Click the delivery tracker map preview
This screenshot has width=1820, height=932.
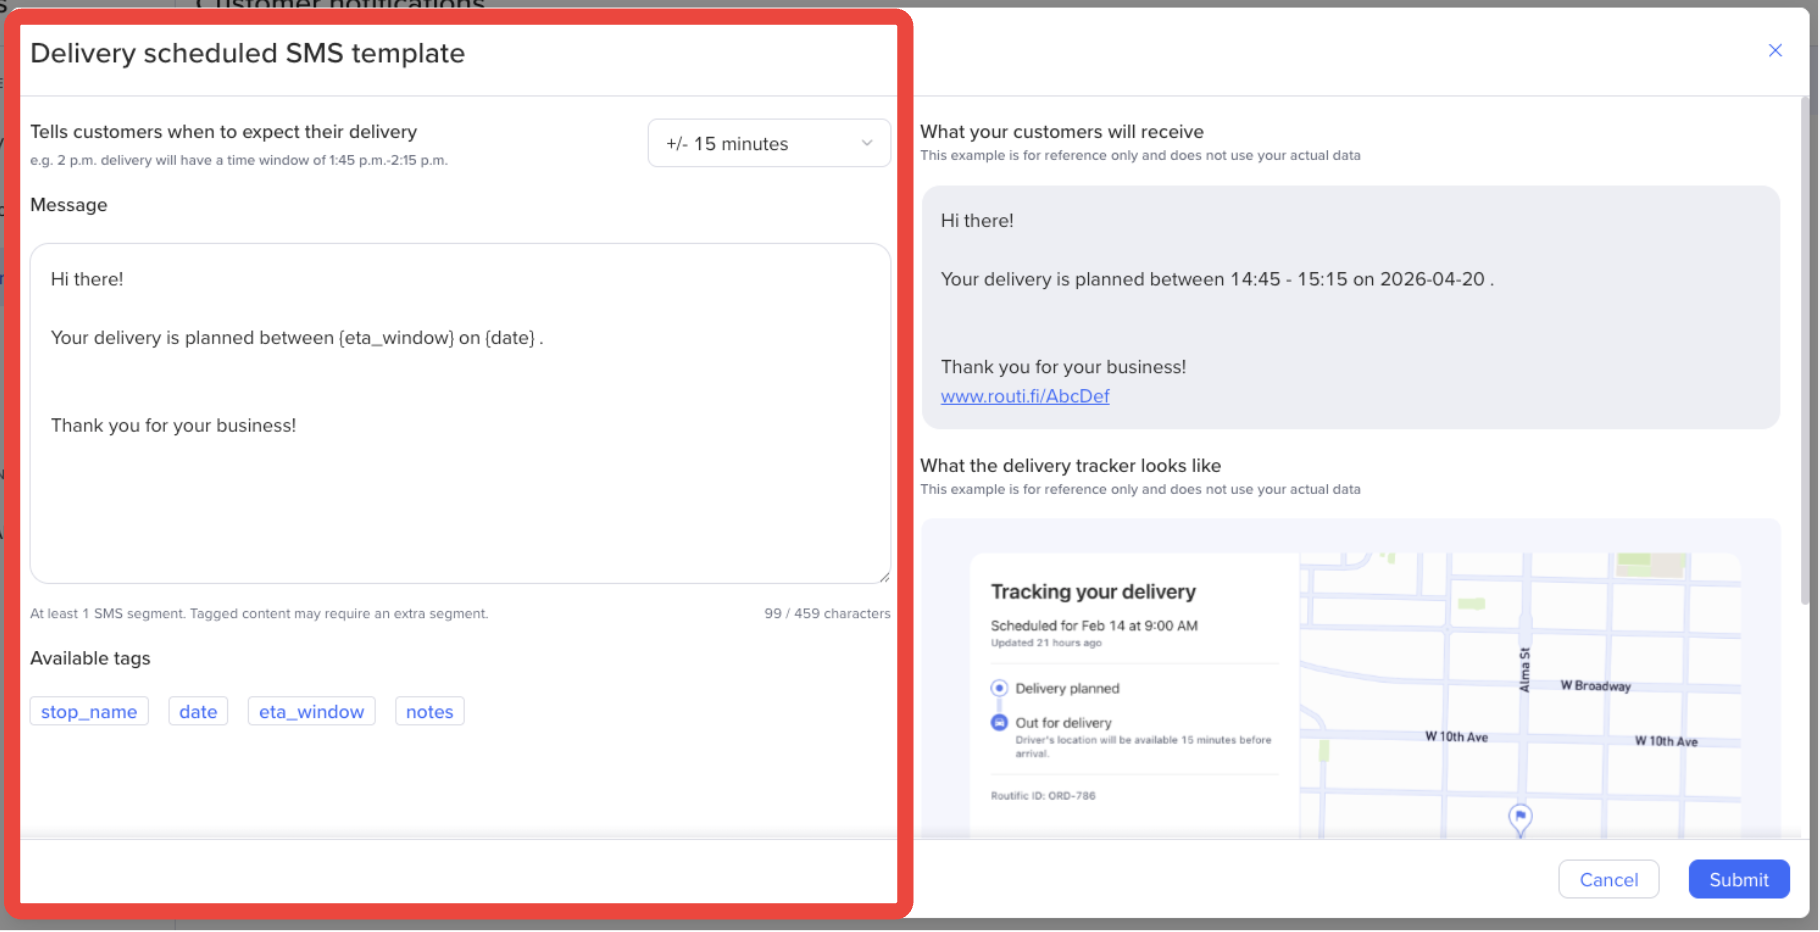click(x=1520, y=696)
